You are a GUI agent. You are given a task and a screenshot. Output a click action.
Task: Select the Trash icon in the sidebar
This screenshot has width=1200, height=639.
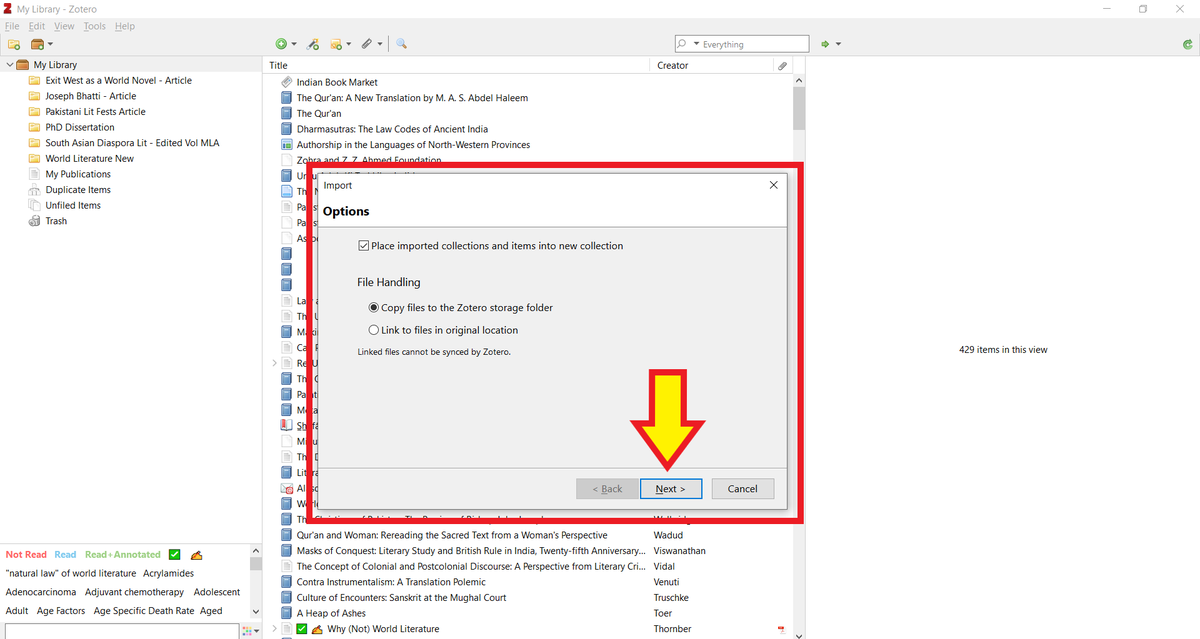point(35,221)
